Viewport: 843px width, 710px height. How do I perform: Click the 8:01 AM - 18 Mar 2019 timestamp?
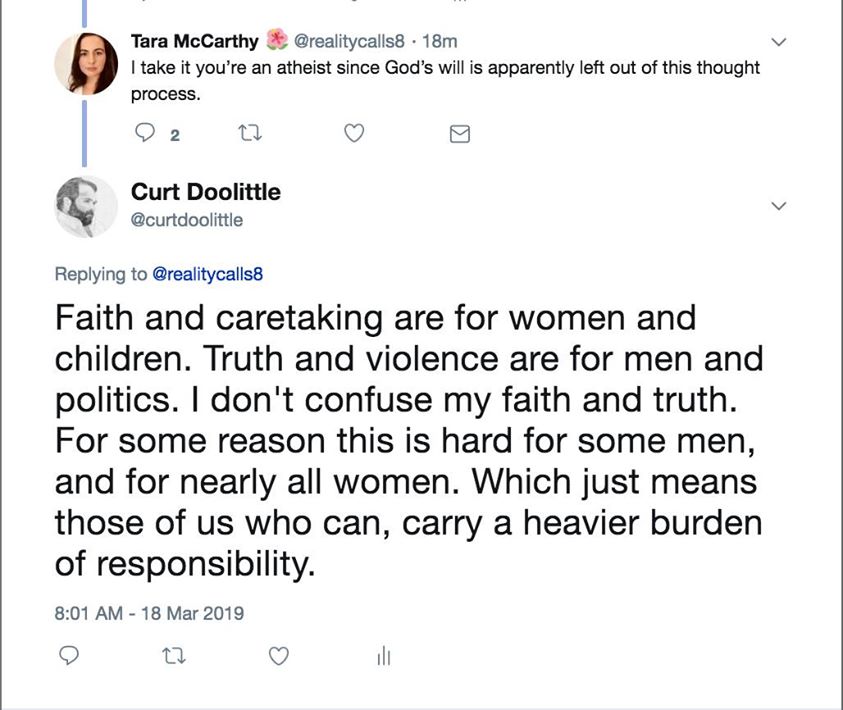[x=150, y=612]
